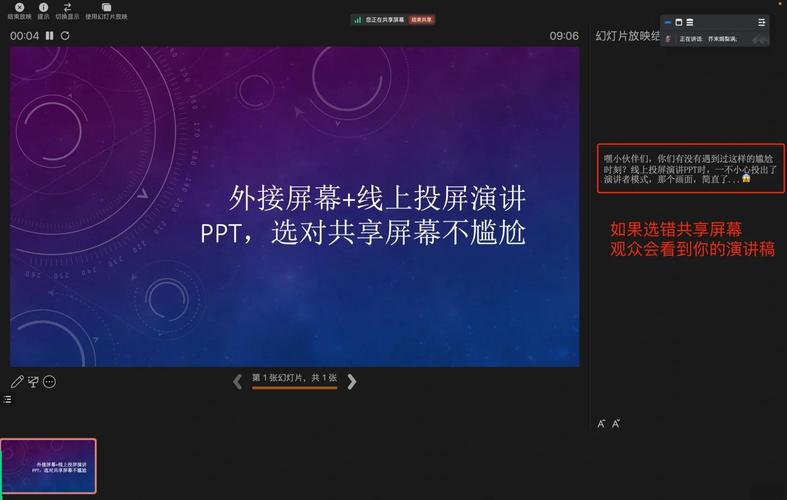This screenshot has height=500, width=787.
Task: Click the 幻灯片放映结 heading text
Action: coord(627,36)
